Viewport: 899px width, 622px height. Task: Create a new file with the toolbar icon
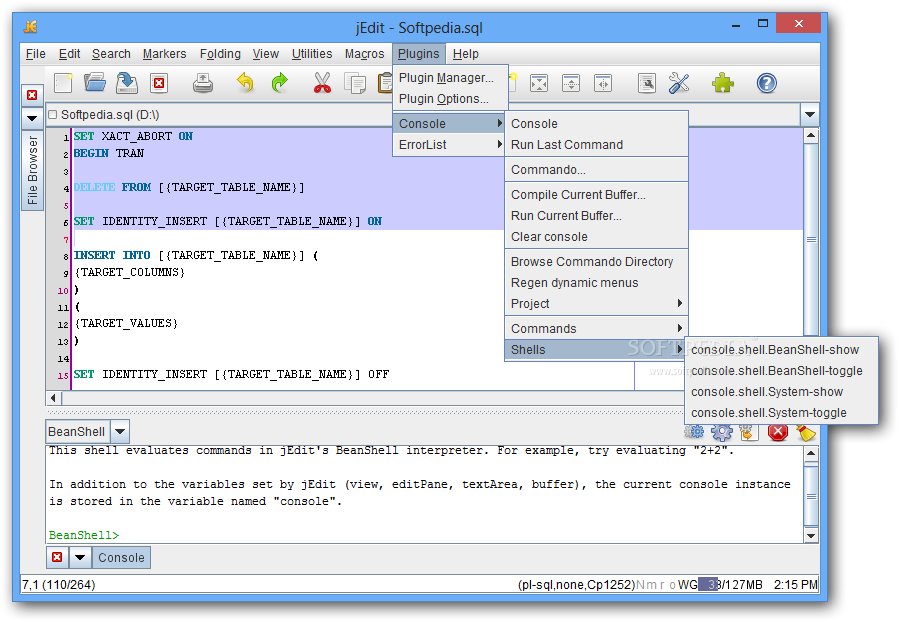pos(63,83)
